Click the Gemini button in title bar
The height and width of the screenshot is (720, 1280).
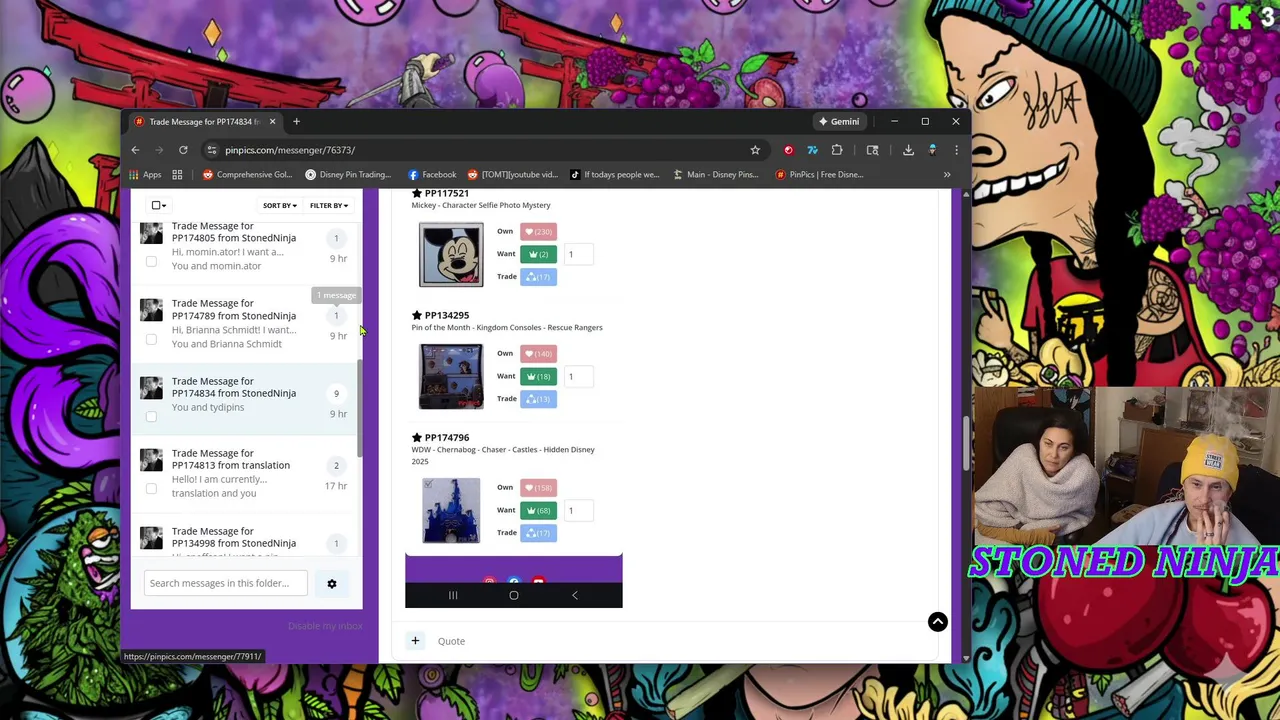(838, 121)
